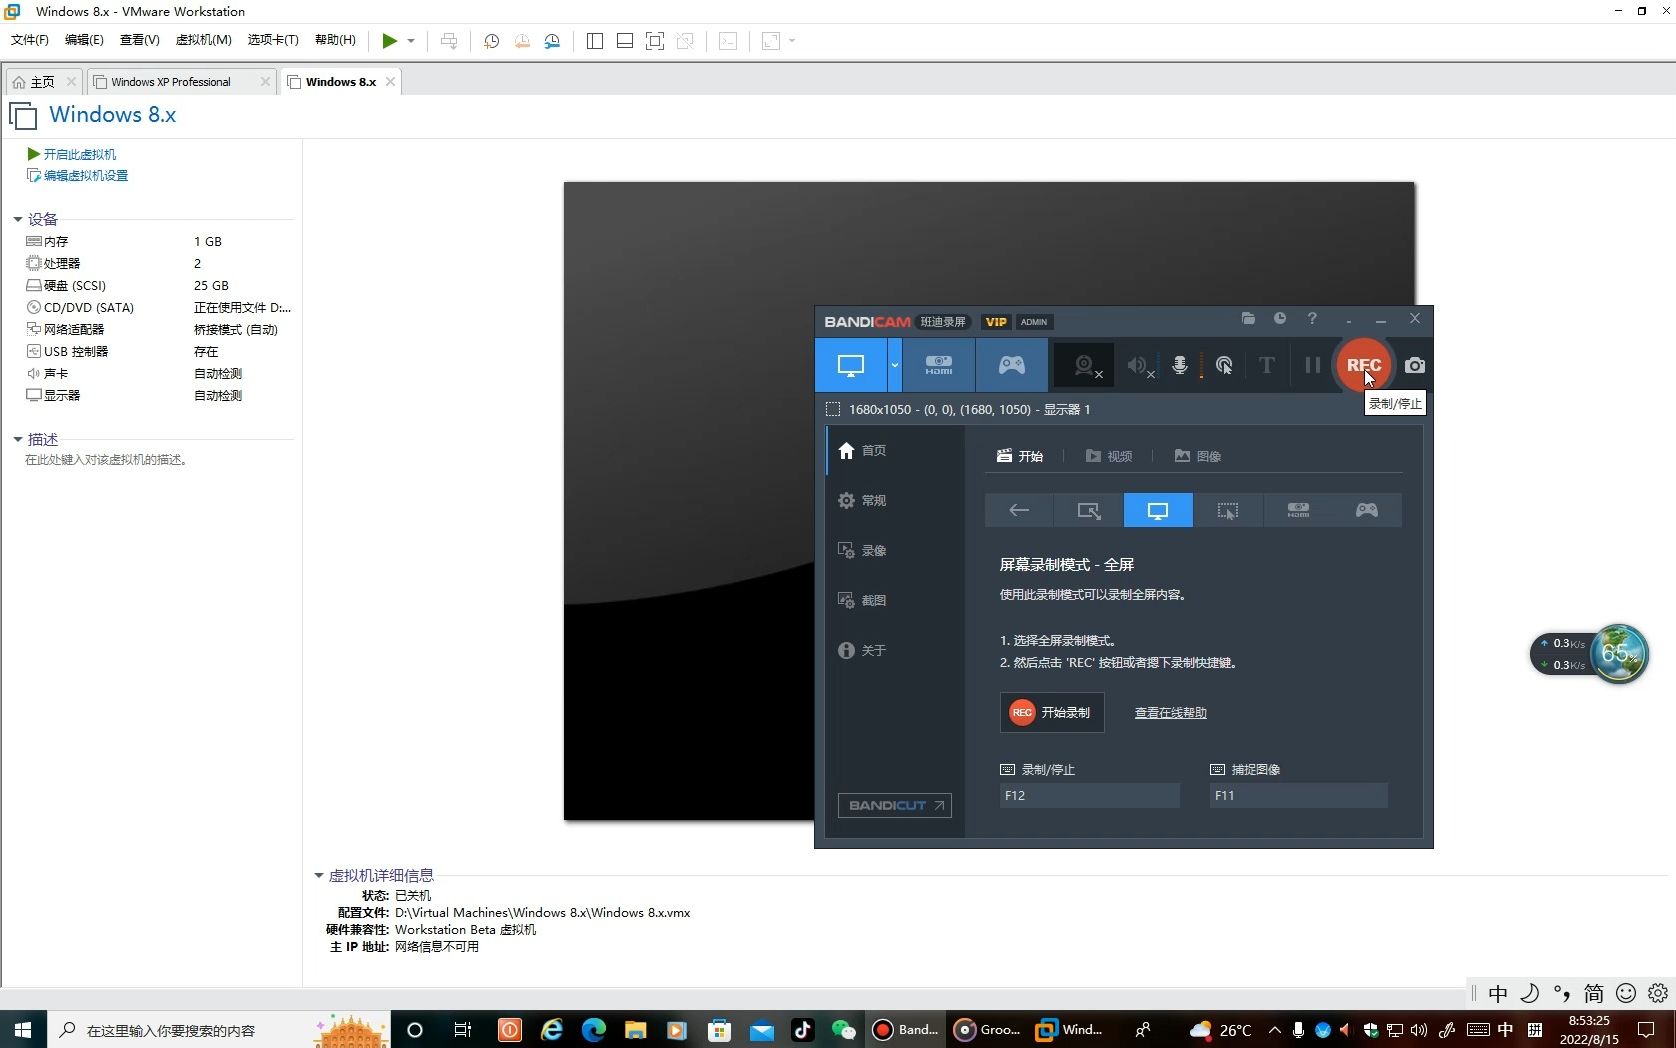Image resolution: width=1676 pixels, height=1048 pixels.
Task: Toggle the microphone icon in Bandicam toolbar
Action: 1180,365
